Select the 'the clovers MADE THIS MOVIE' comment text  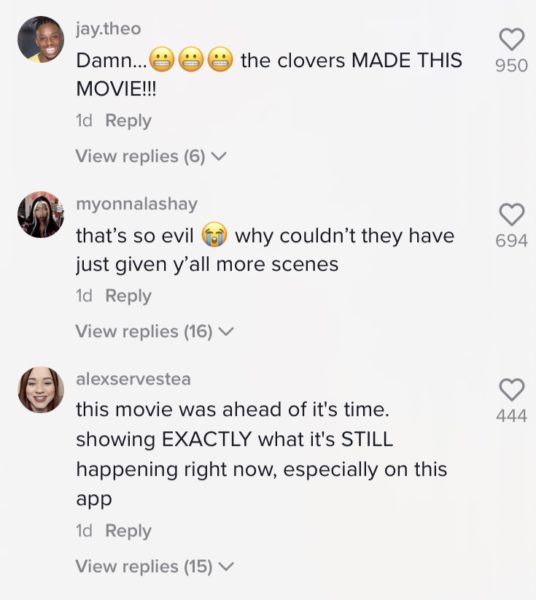(269, 75)
